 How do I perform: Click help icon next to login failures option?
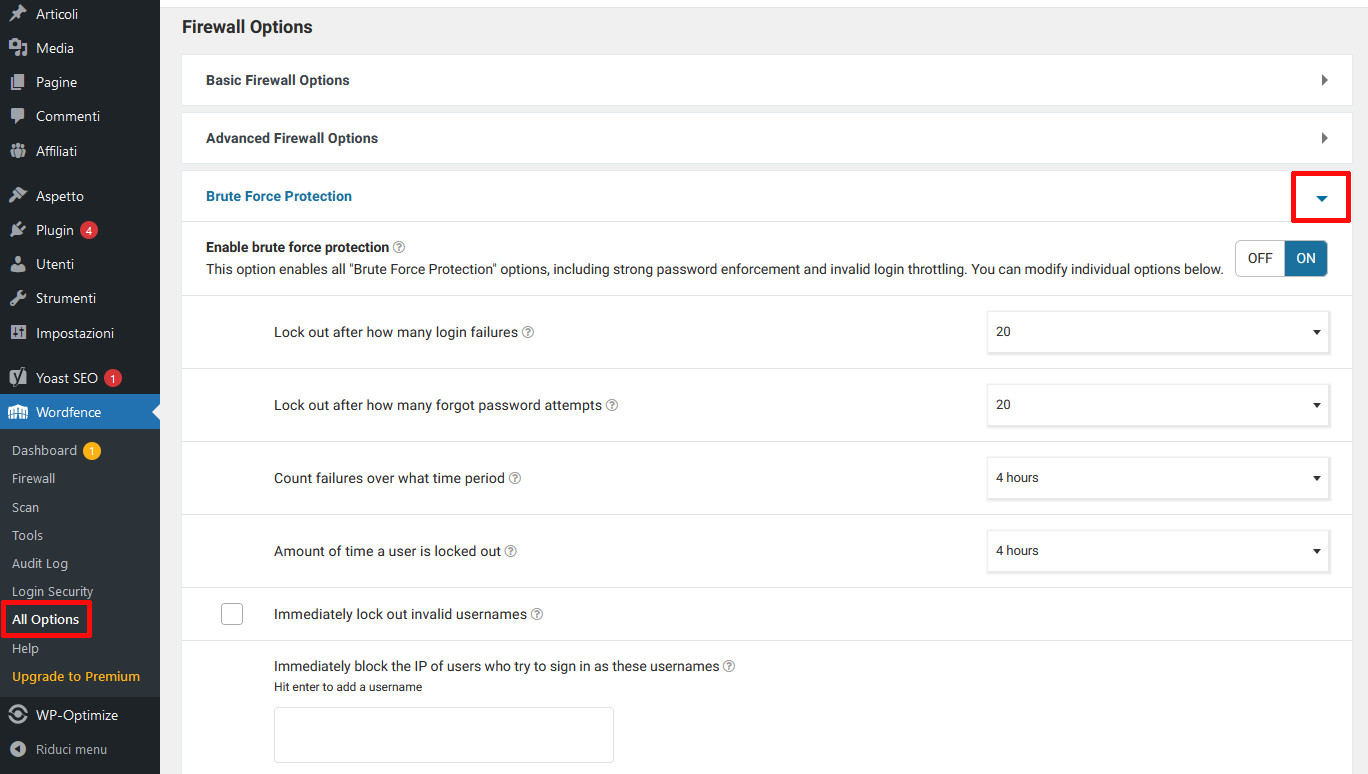(x=528, y=332)
